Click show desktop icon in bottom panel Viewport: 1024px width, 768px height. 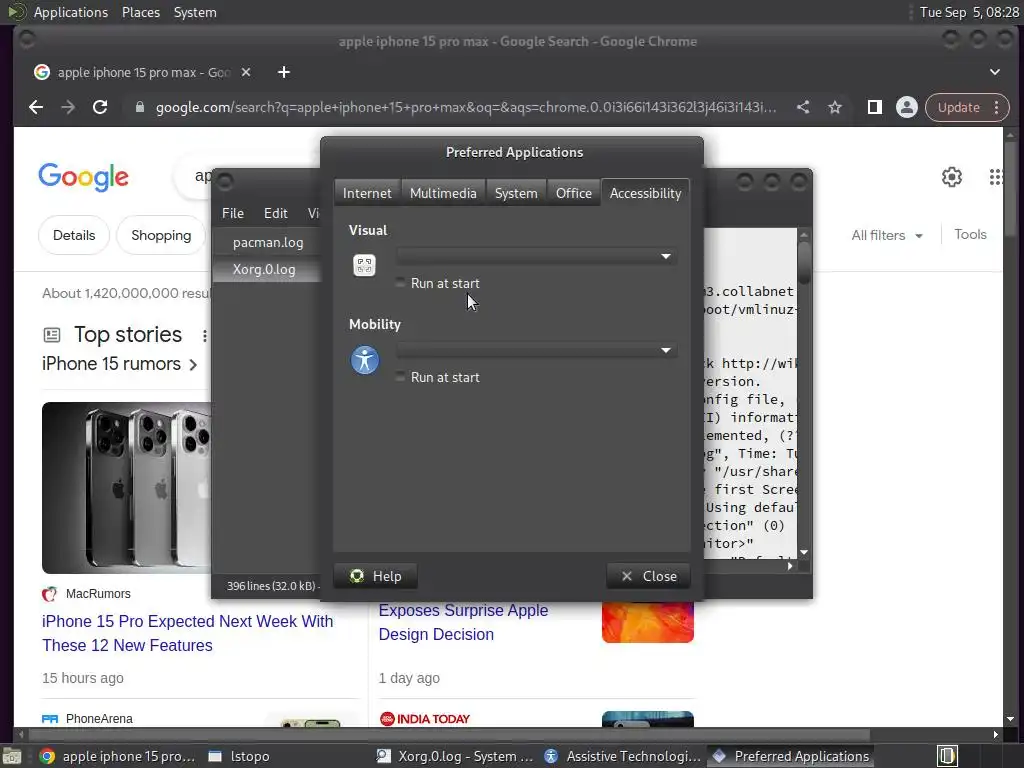pyautogui.click(x=12, y=756)
